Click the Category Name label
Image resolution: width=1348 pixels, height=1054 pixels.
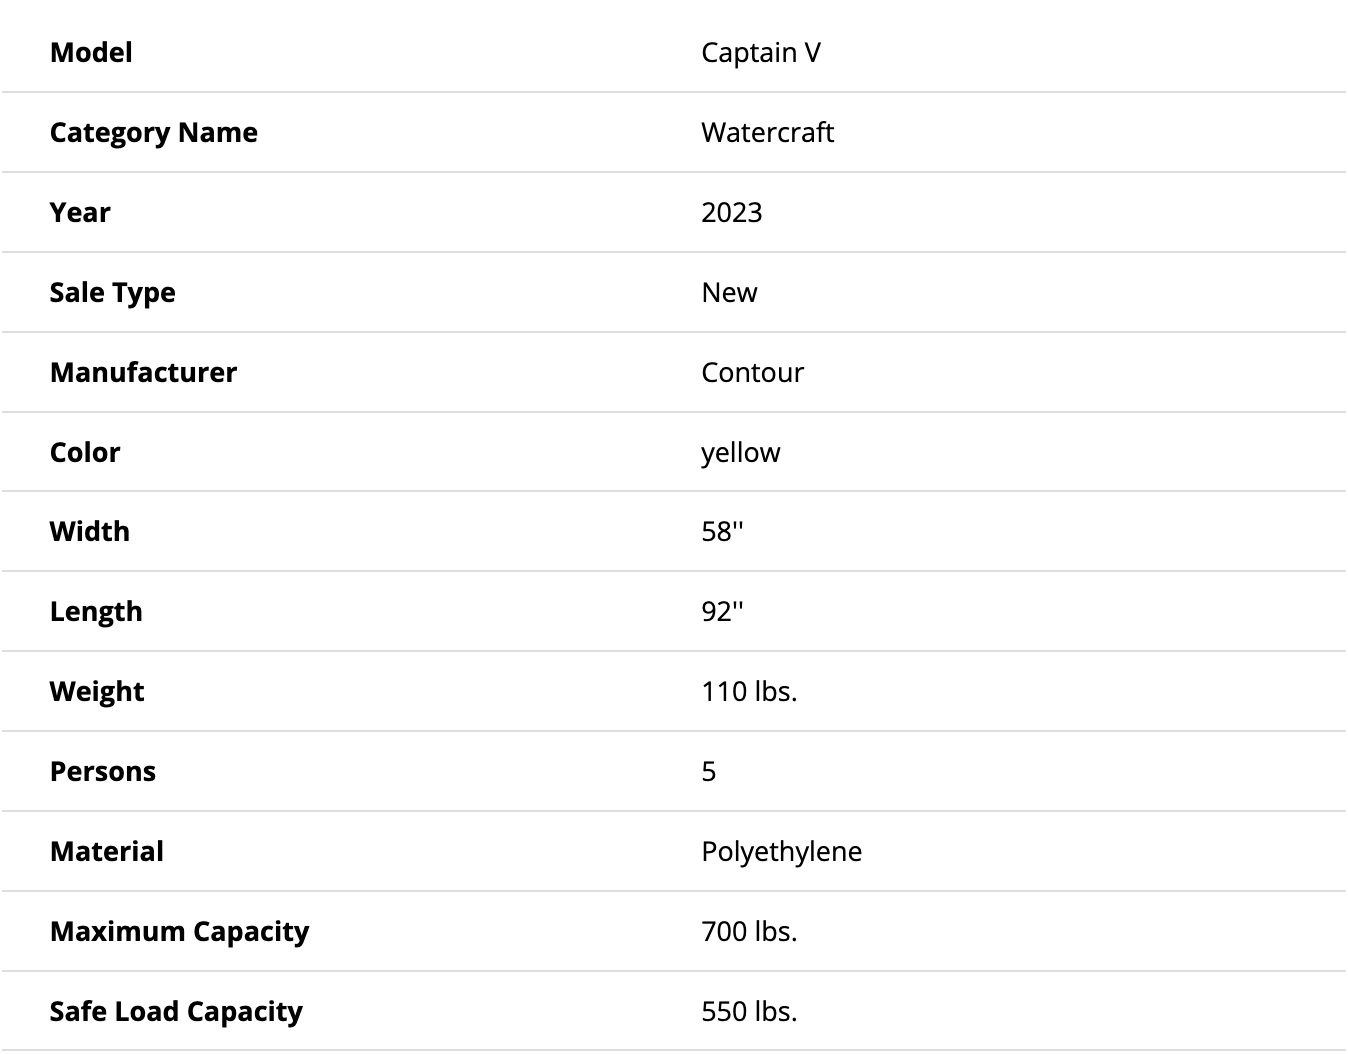(153, 132)
